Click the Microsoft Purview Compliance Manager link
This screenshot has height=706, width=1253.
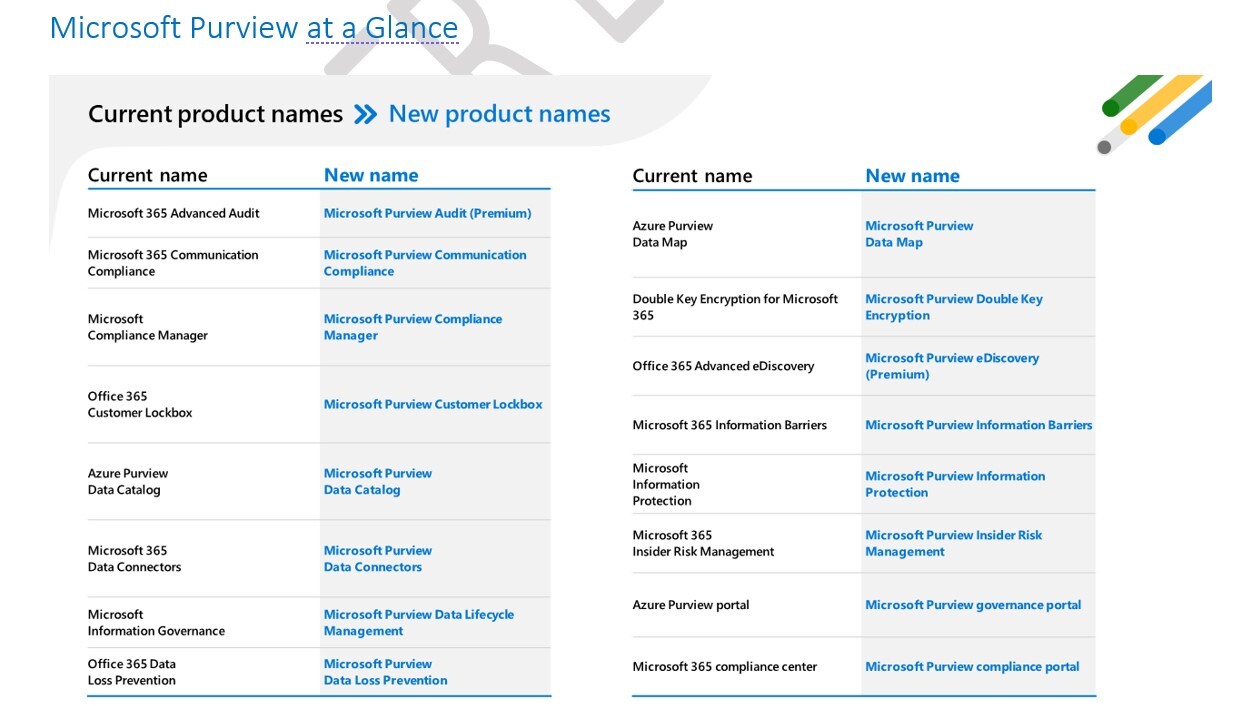(412, 327)
